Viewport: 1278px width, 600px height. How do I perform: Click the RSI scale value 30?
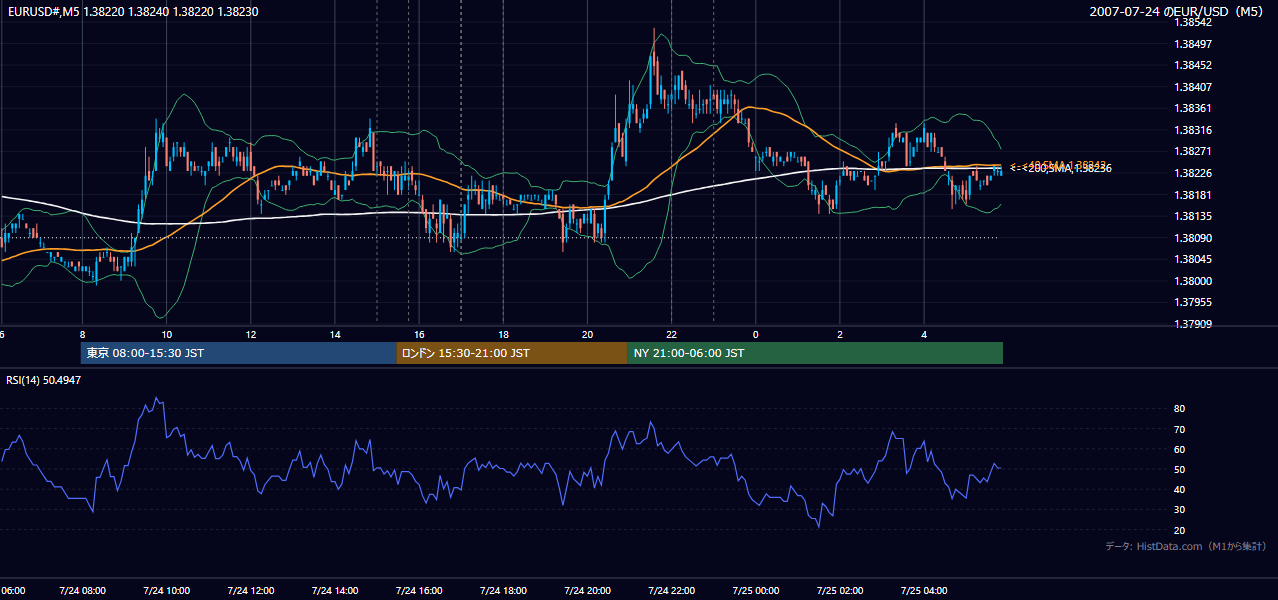(1180, 510)
